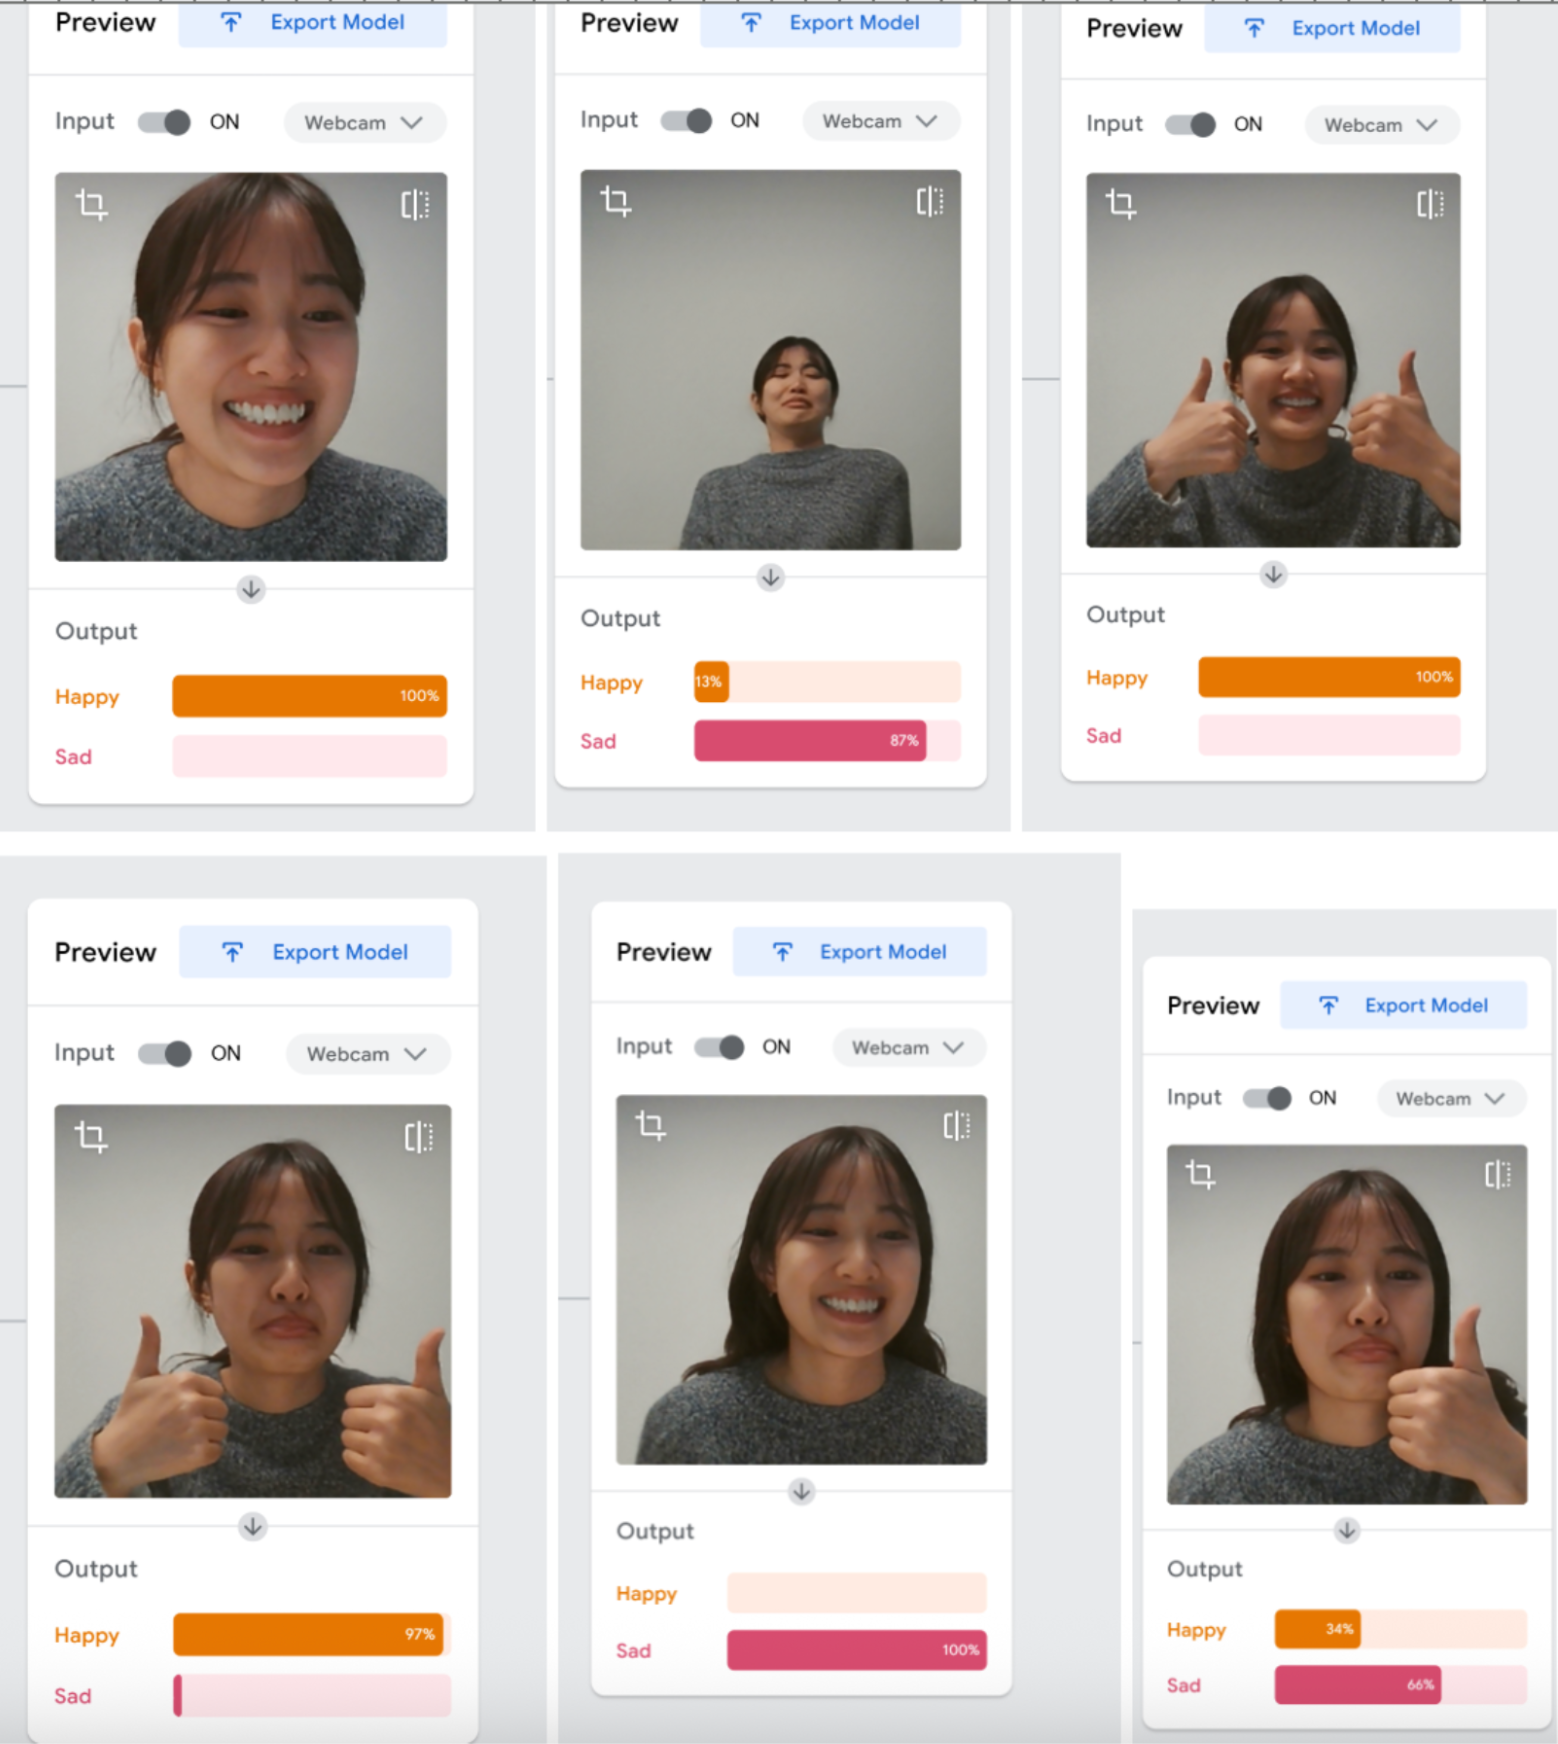Click crop icon in the 66% Sad panel

tap(1200, 1174)
